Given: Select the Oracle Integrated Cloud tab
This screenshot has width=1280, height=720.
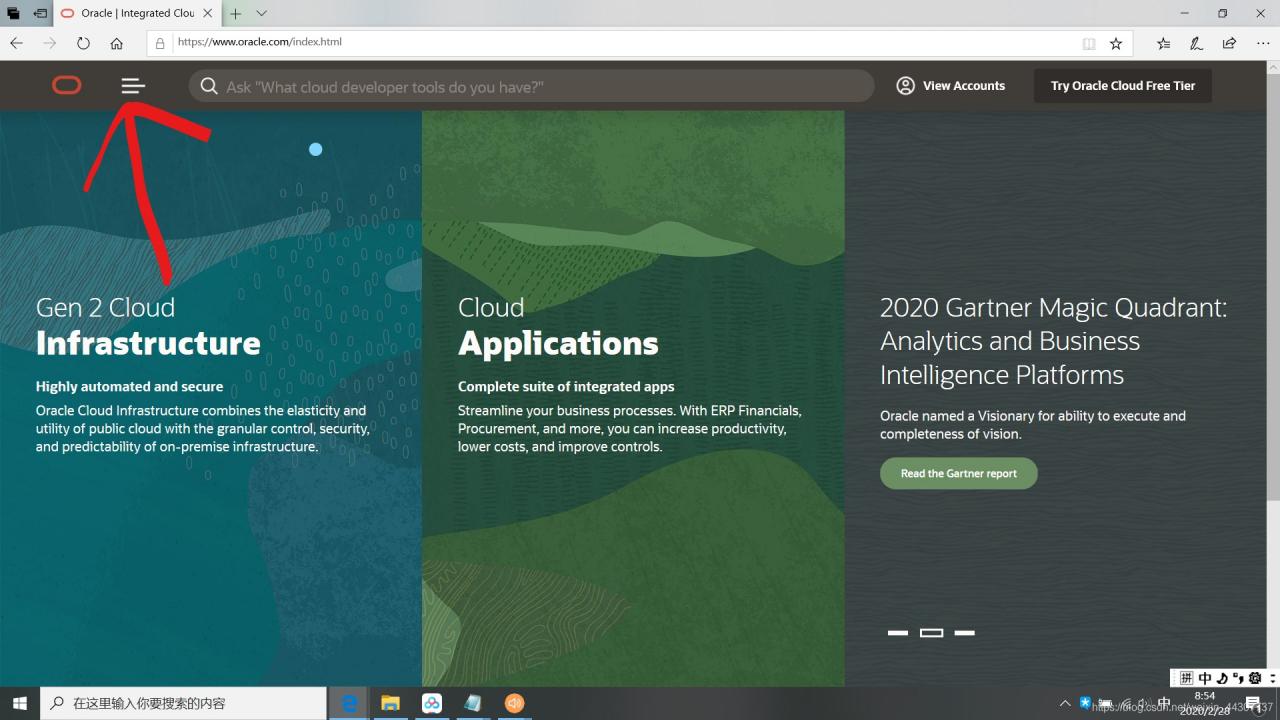Looking at the screenshot, I should tap(138, 13).
